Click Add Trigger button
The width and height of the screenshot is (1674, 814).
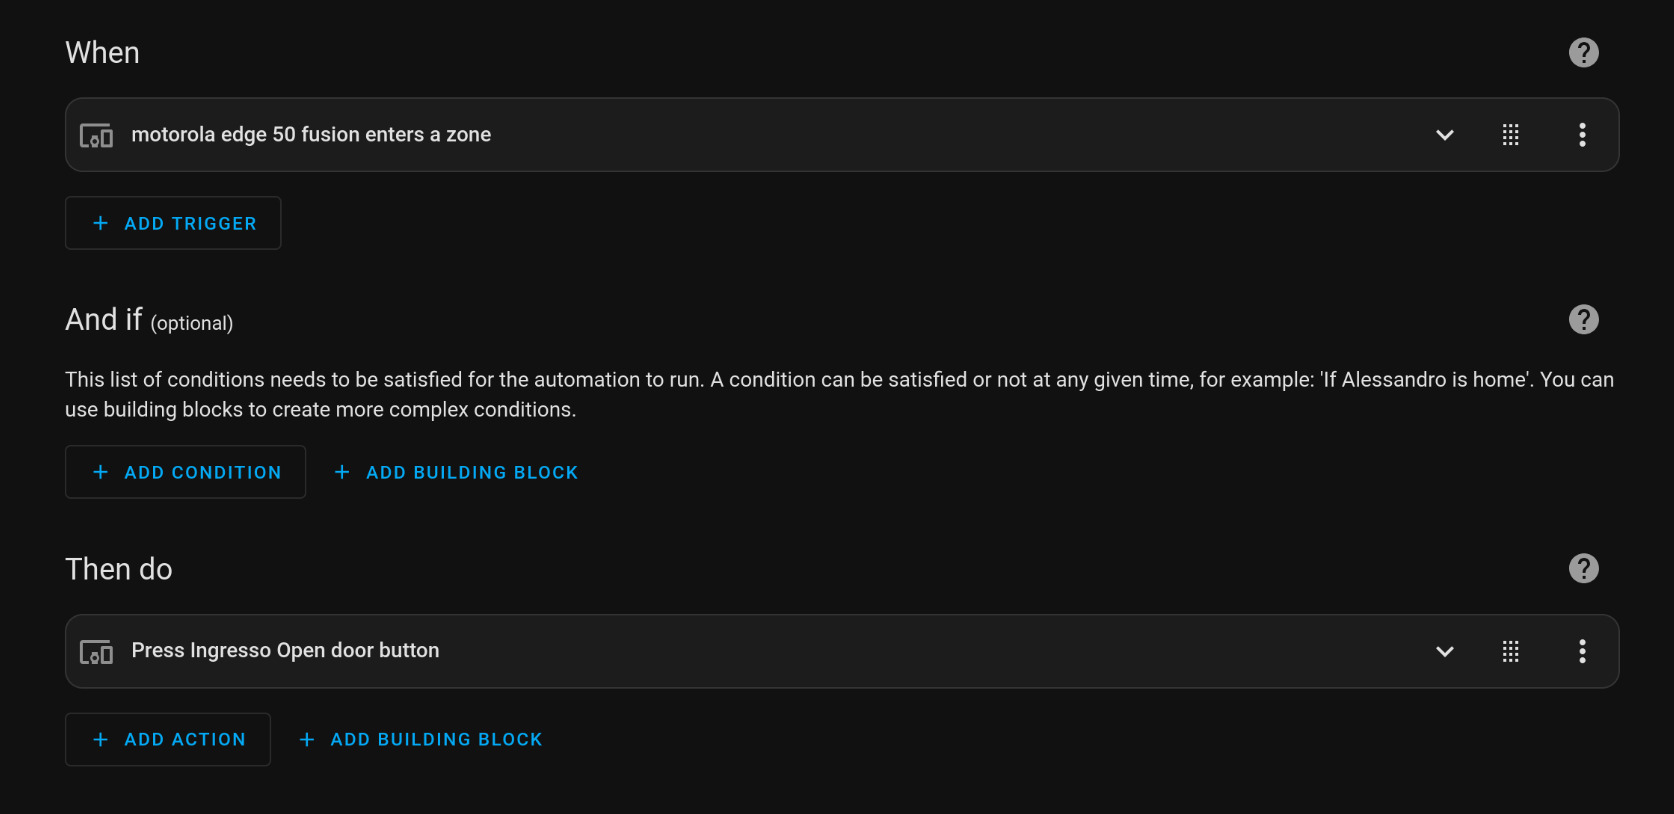click(x=173, y=223)
